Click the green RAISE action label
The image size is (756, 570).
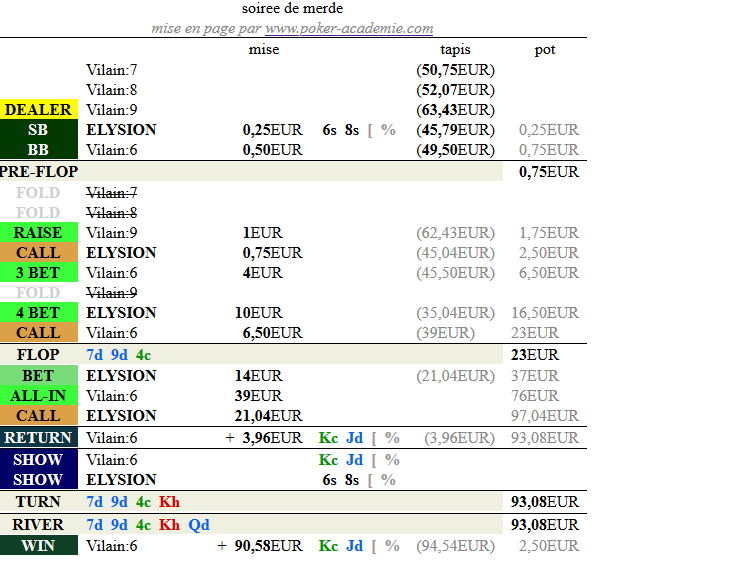tap(39, 232)
